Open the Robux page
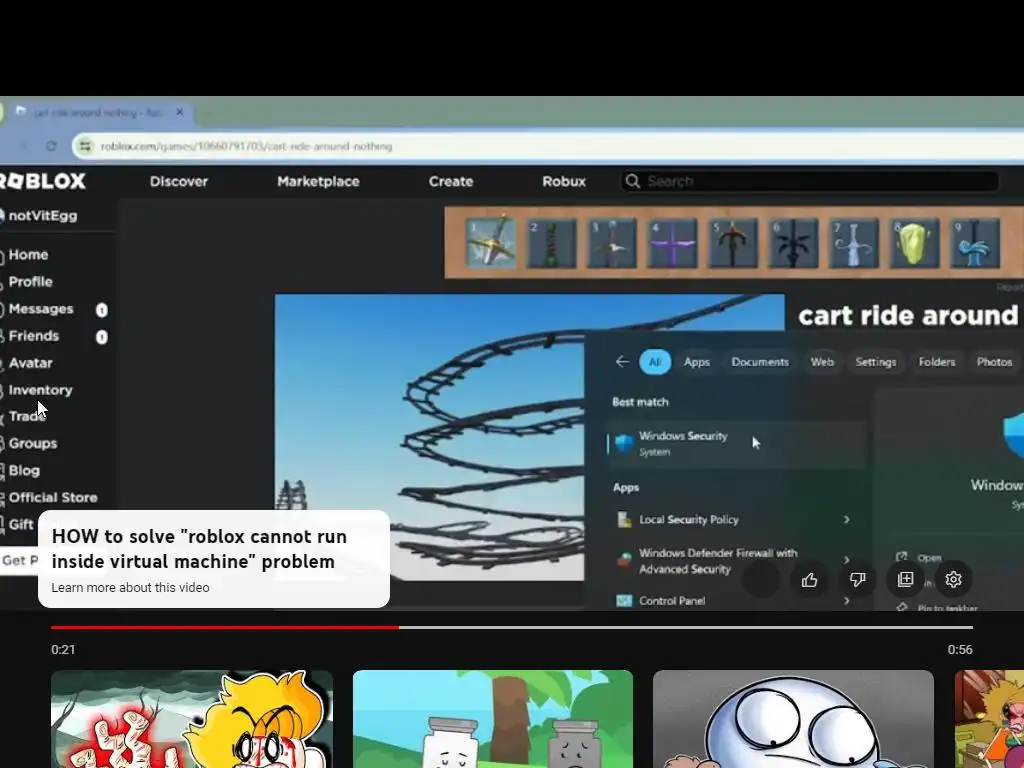The image size is (1024, 768). point(564,182)
